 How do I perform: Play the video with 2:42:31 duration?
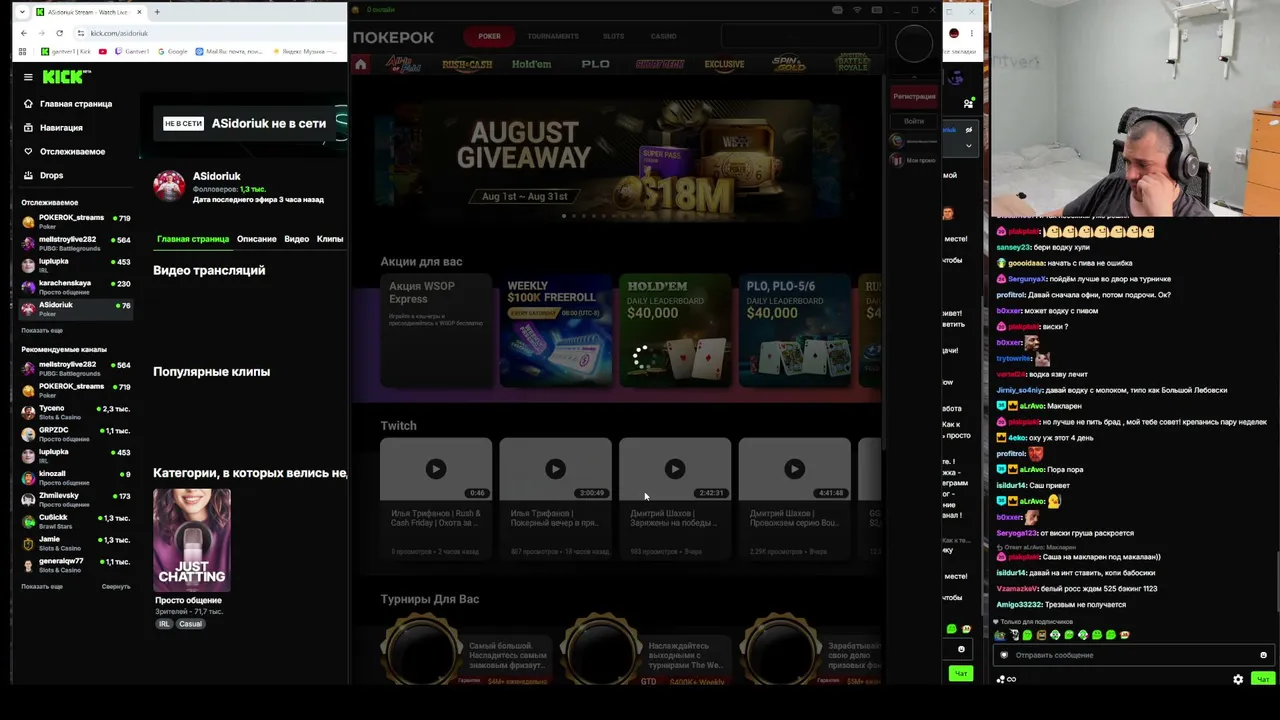675,469
